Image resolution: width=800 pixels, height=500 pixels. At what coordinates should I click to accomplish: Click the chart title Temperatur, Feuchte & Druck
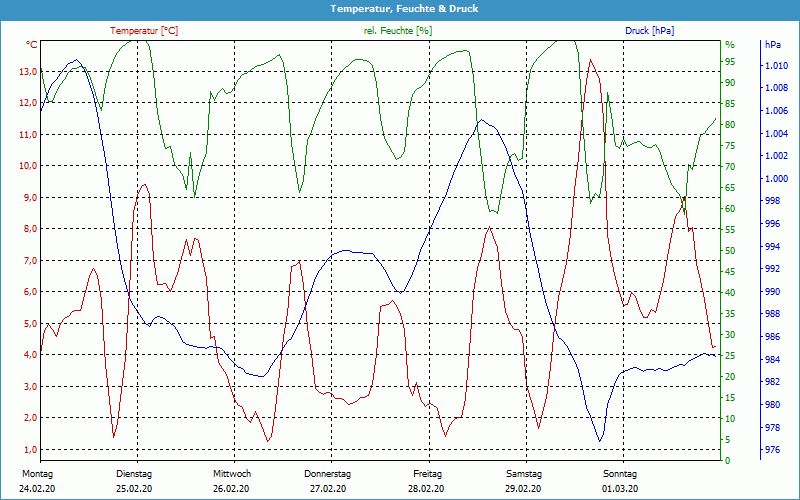coord(400,8)
